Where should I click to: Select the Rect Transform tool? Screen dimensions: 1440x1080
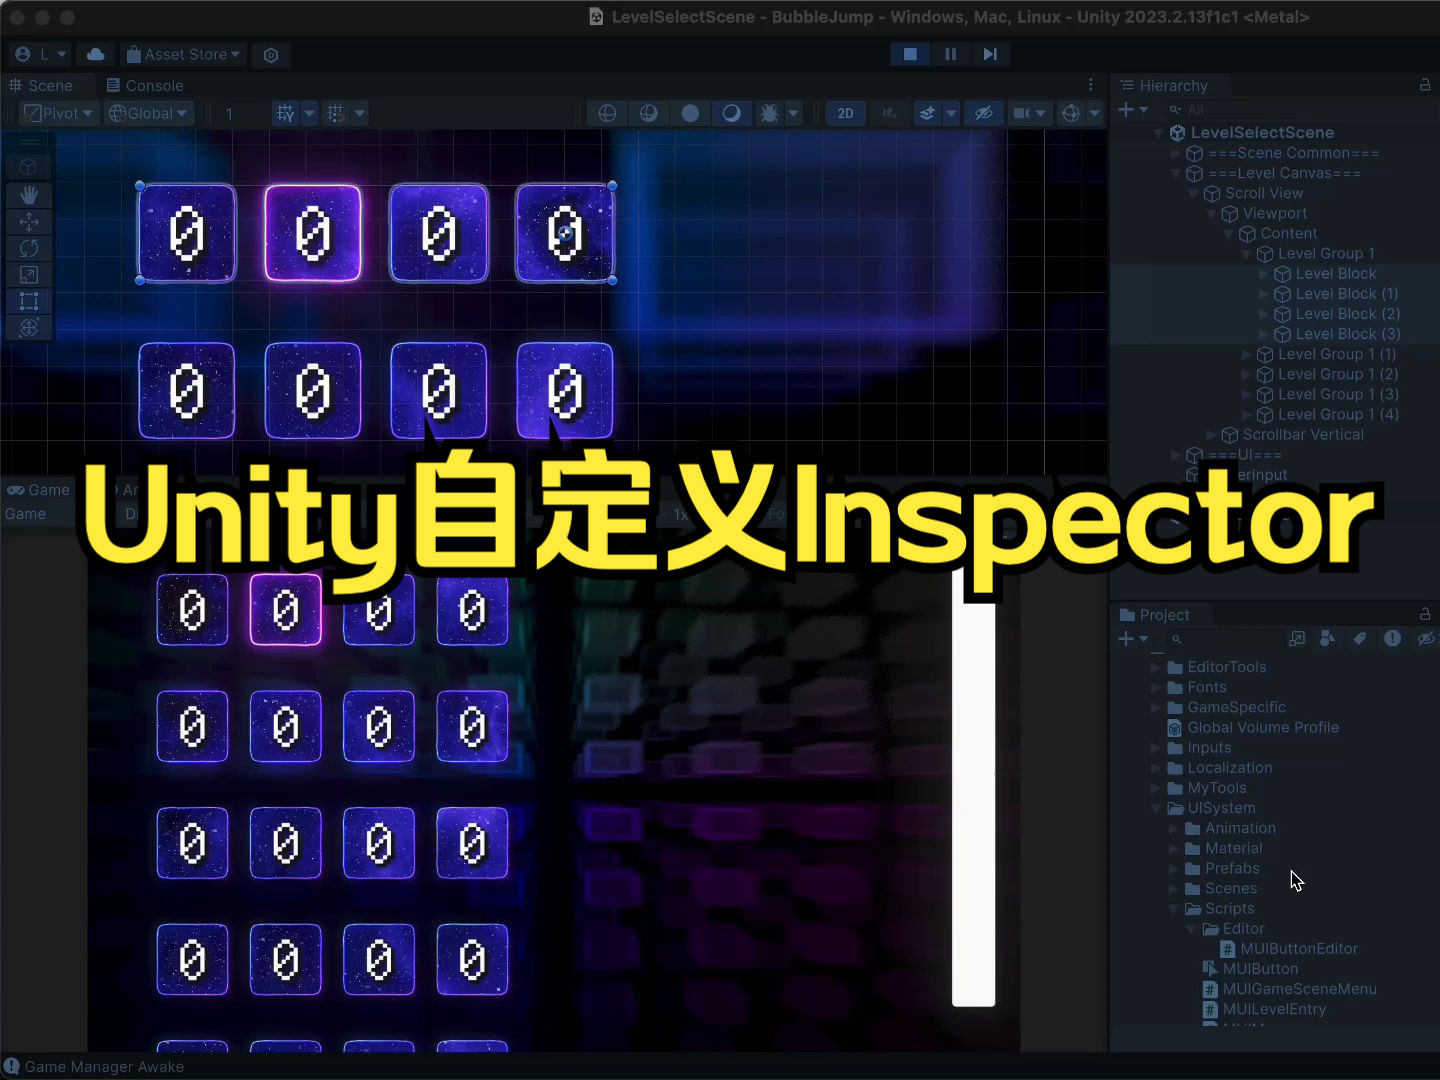coord(29,301)
